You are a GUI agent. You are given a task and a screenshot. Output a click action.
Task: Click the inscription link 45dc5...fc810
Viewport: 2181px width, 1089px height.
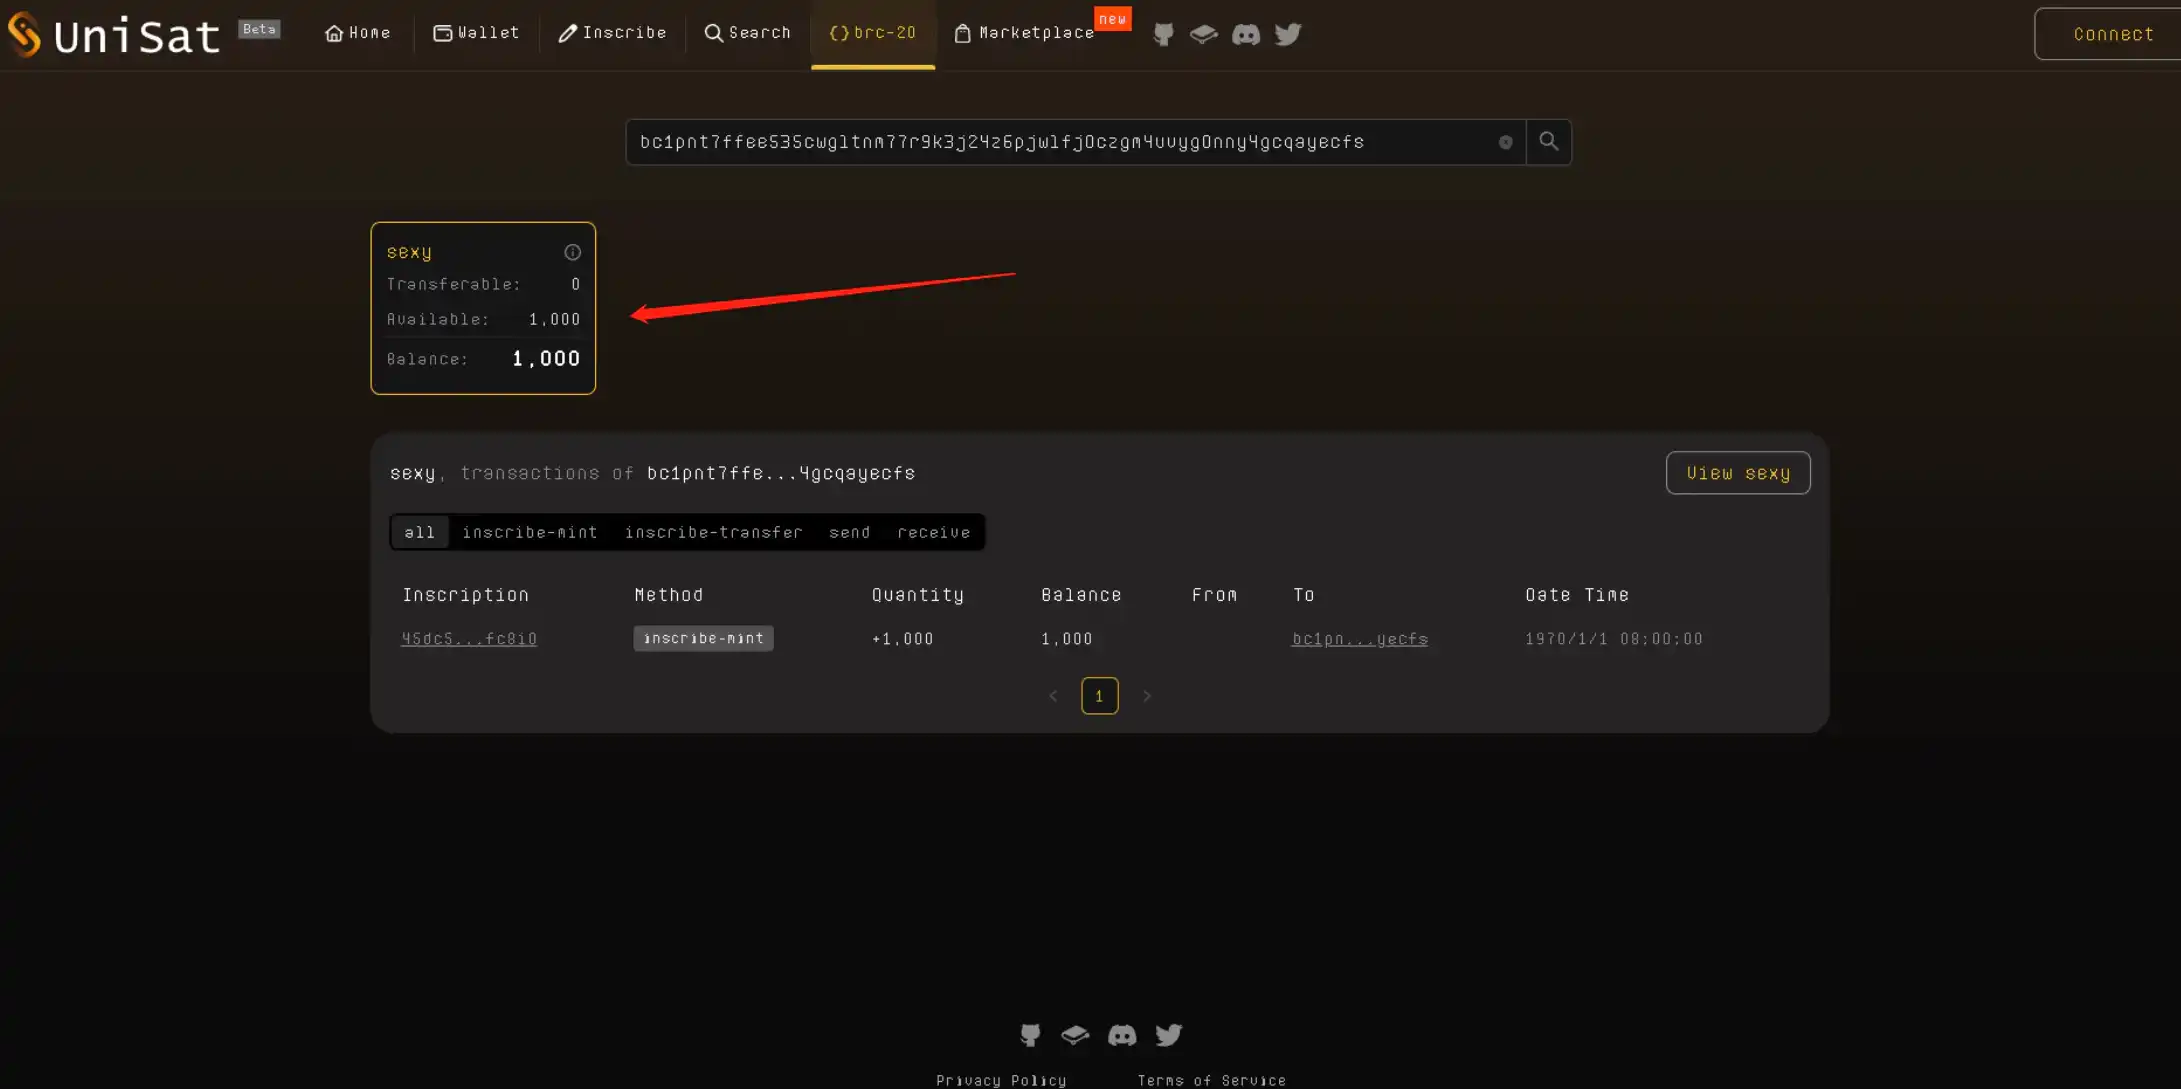point(469,637)
